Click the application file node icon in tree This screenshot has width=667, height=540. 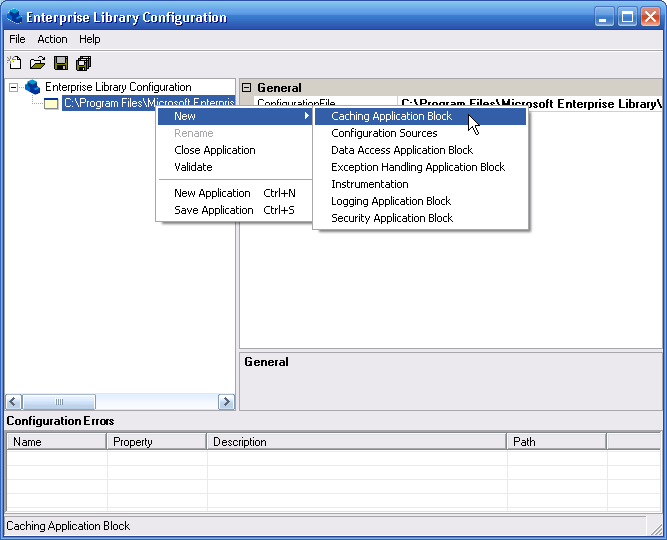click(x=51, y=103)
